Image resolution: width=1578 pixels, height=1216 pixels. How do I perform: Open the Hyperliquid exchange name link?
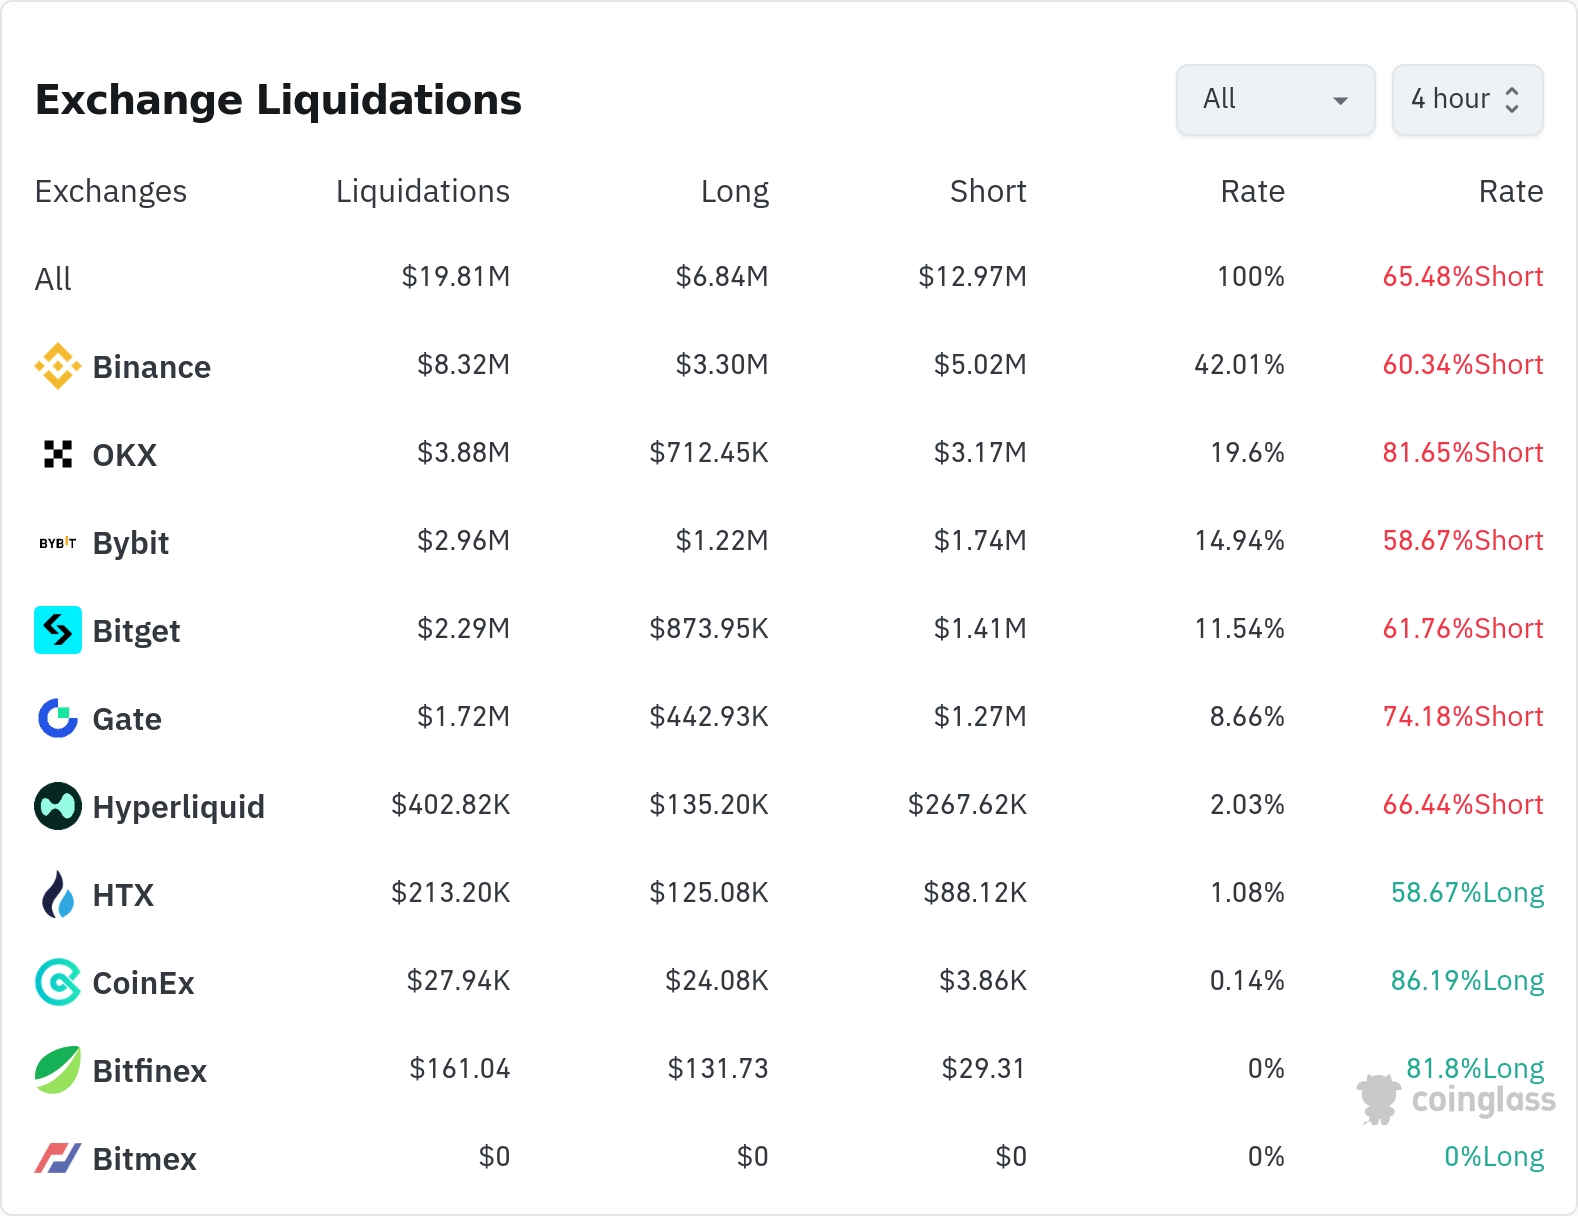(x=178, y=807)
